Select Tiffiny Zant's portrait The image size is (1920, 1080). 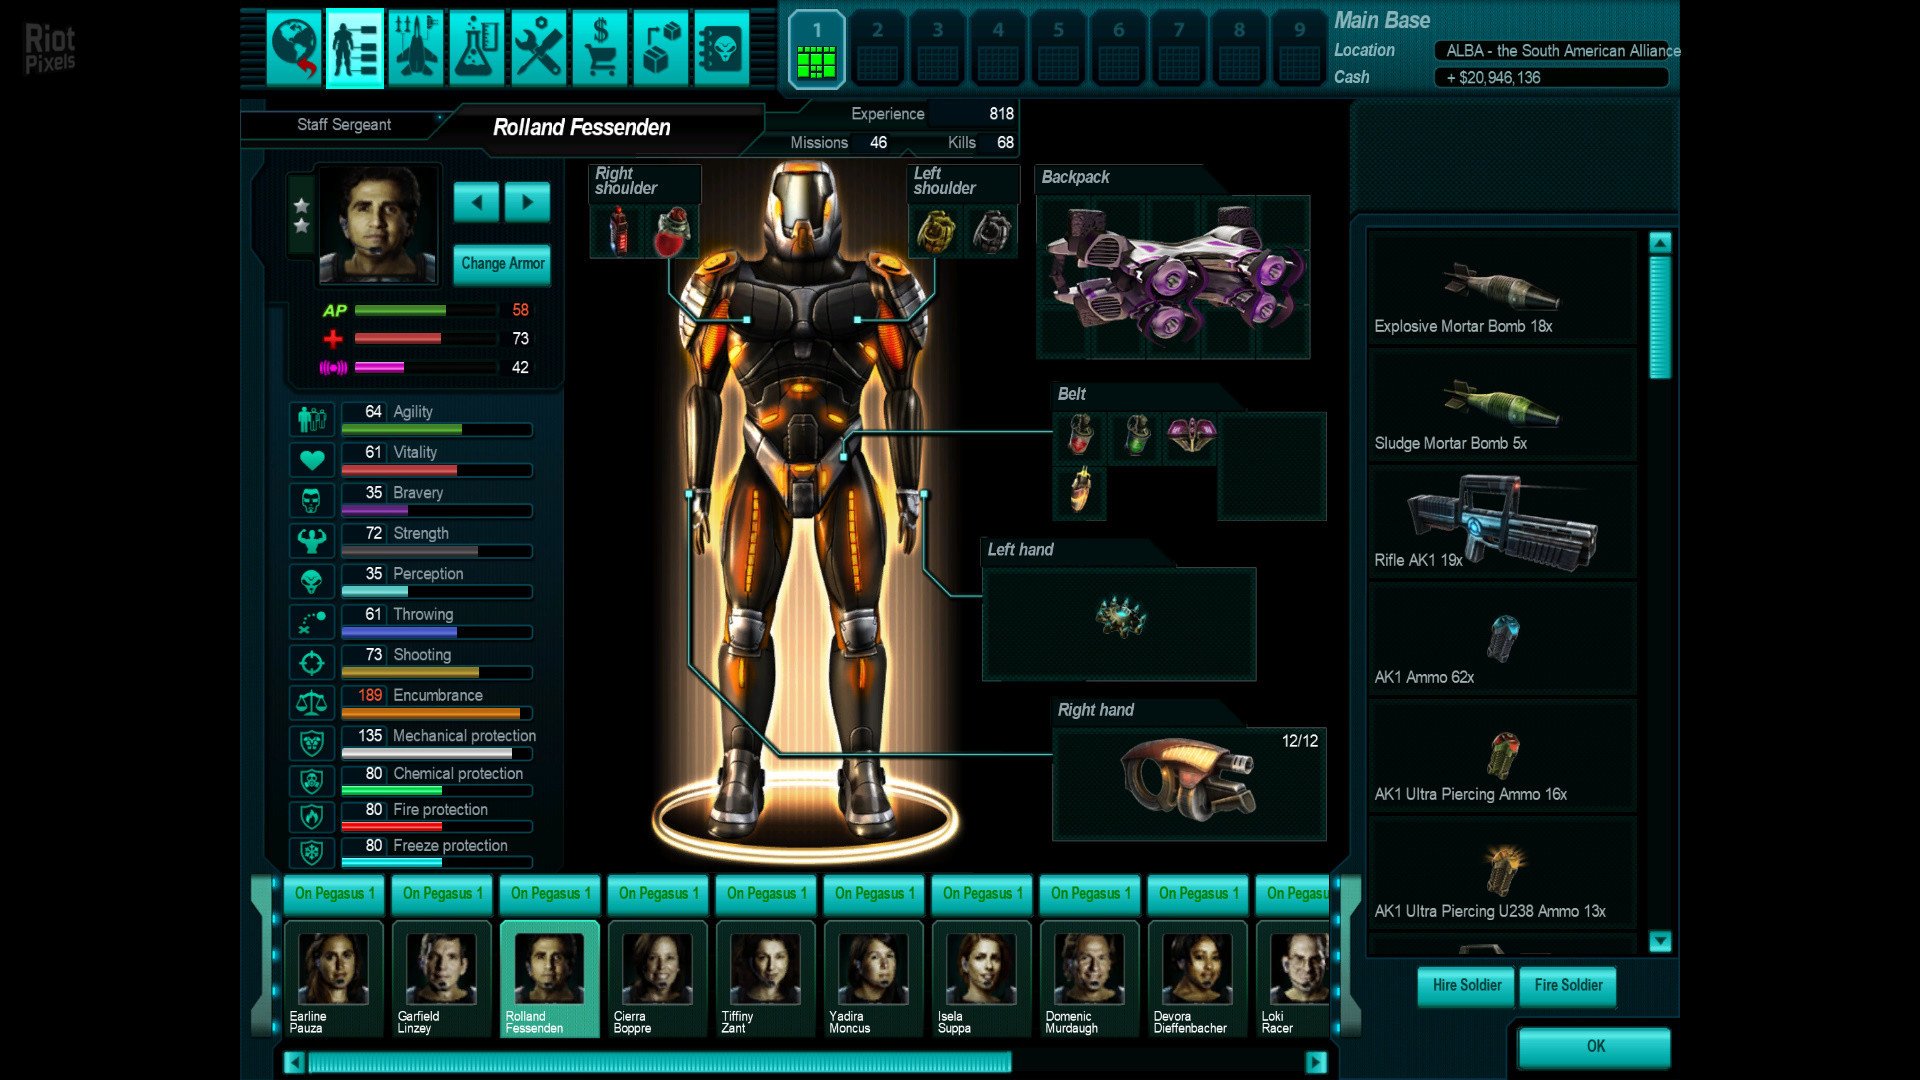click(765, 968)
